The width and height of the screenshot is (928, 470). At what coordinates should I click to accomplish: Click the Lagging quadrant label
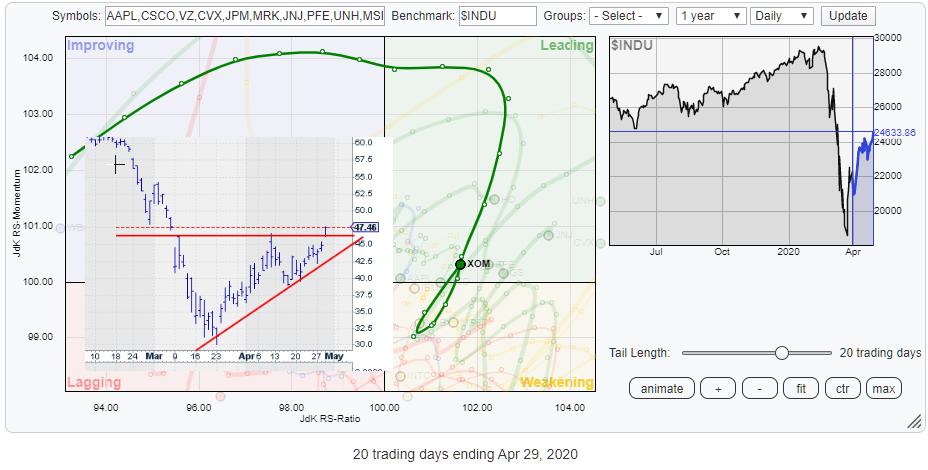[x=94, y=383]
